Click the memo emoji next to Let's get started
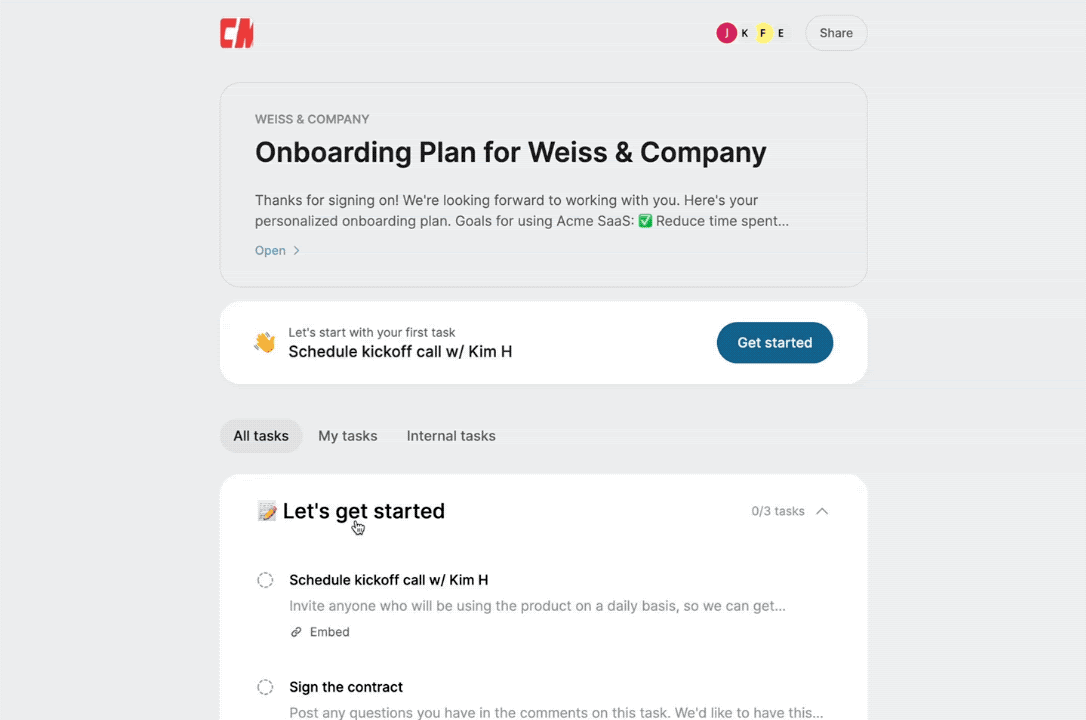Screen dimensions: 1086x720 click(x=266, y=510)
